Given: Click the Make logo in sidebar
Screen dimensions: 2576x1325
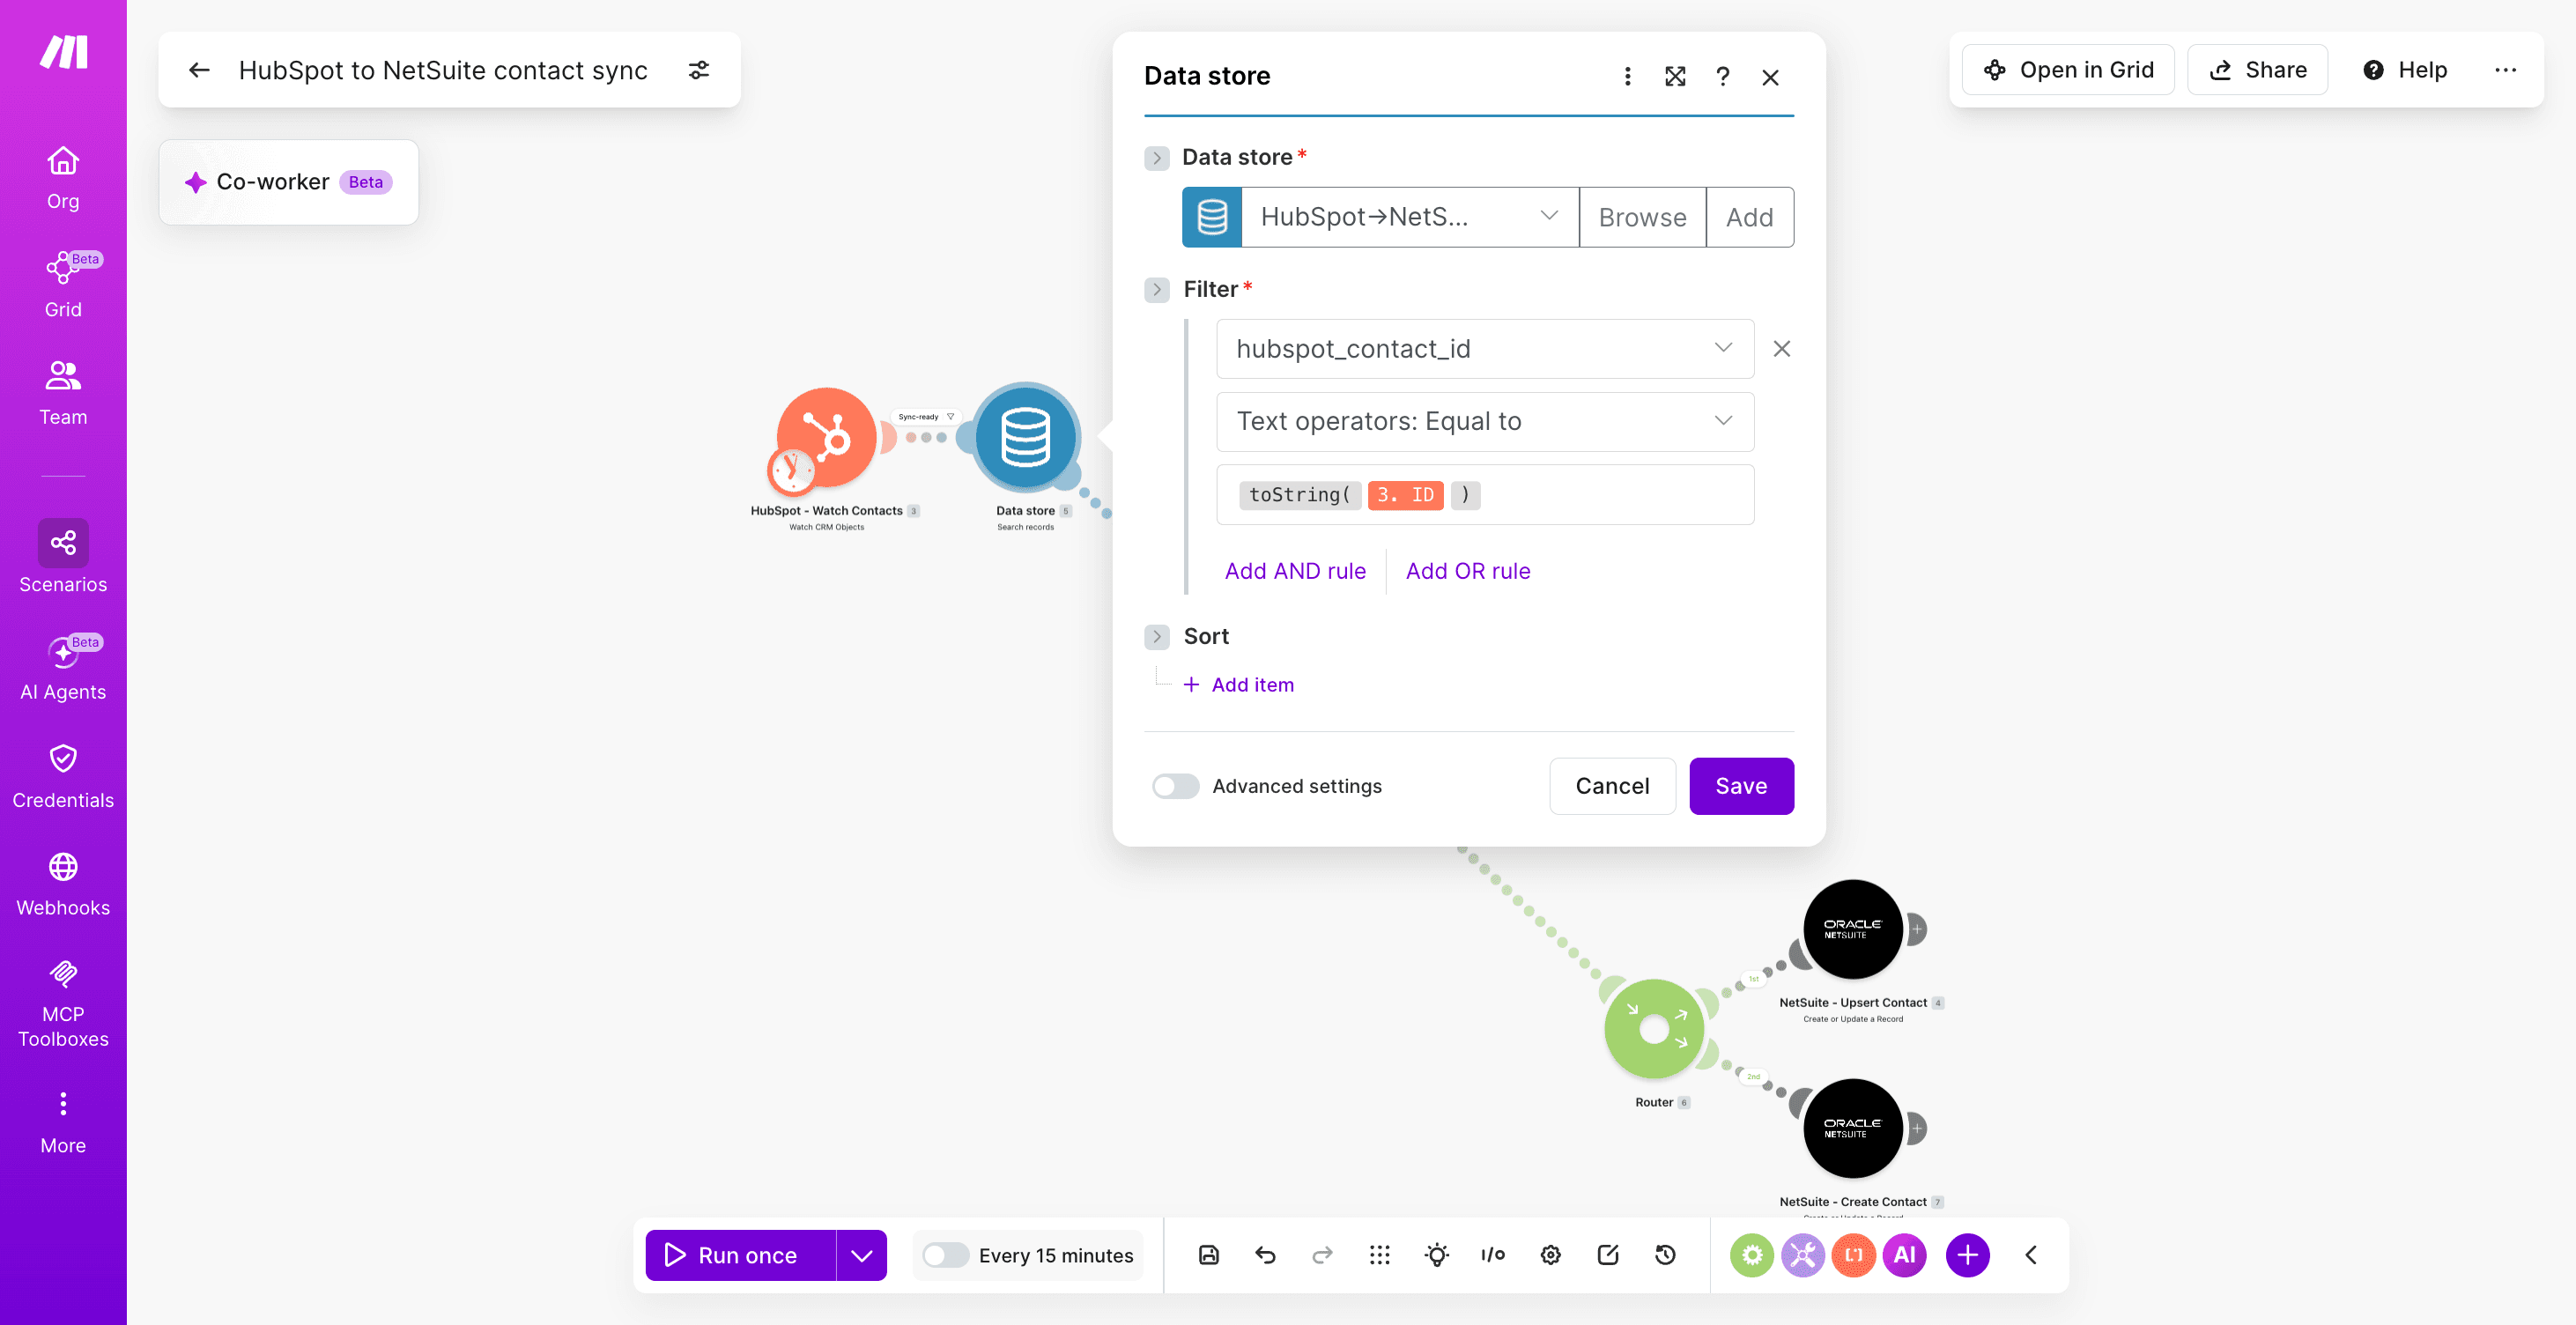Looking at the screenshot, I should [64, 52].
